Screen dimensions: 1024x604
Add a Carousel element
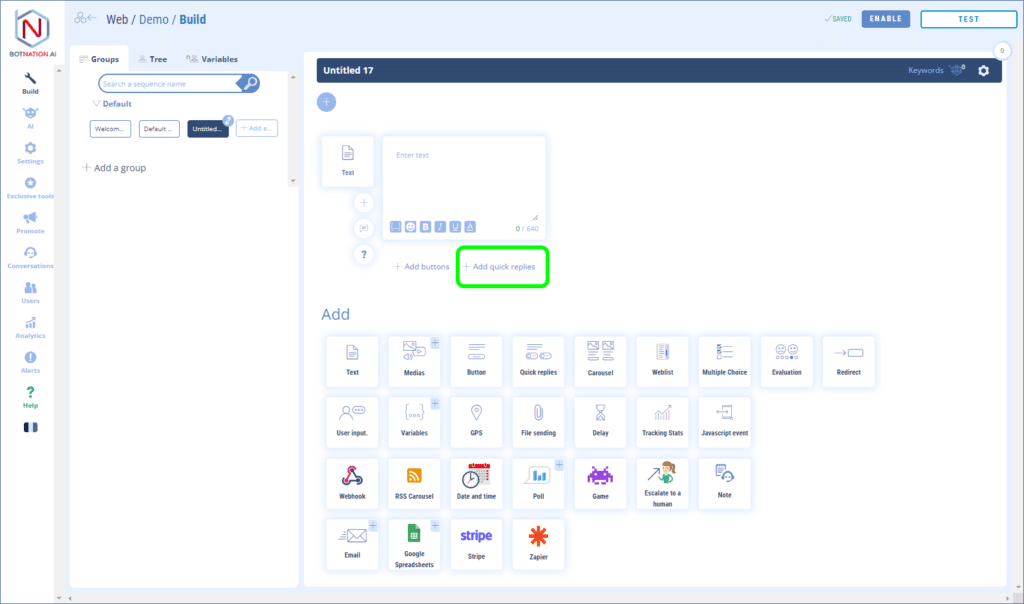click(x=600, y=361)
